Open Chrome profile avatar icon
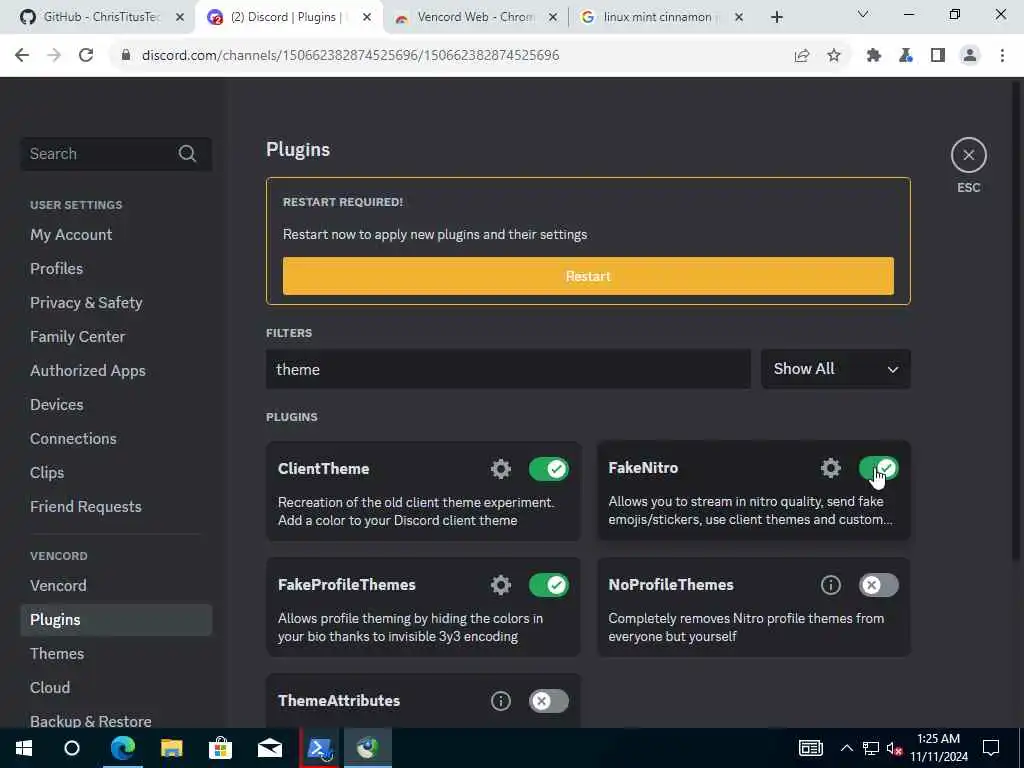Image resolution: width=1024 pixels, height=768 pixels. (970, 56)
